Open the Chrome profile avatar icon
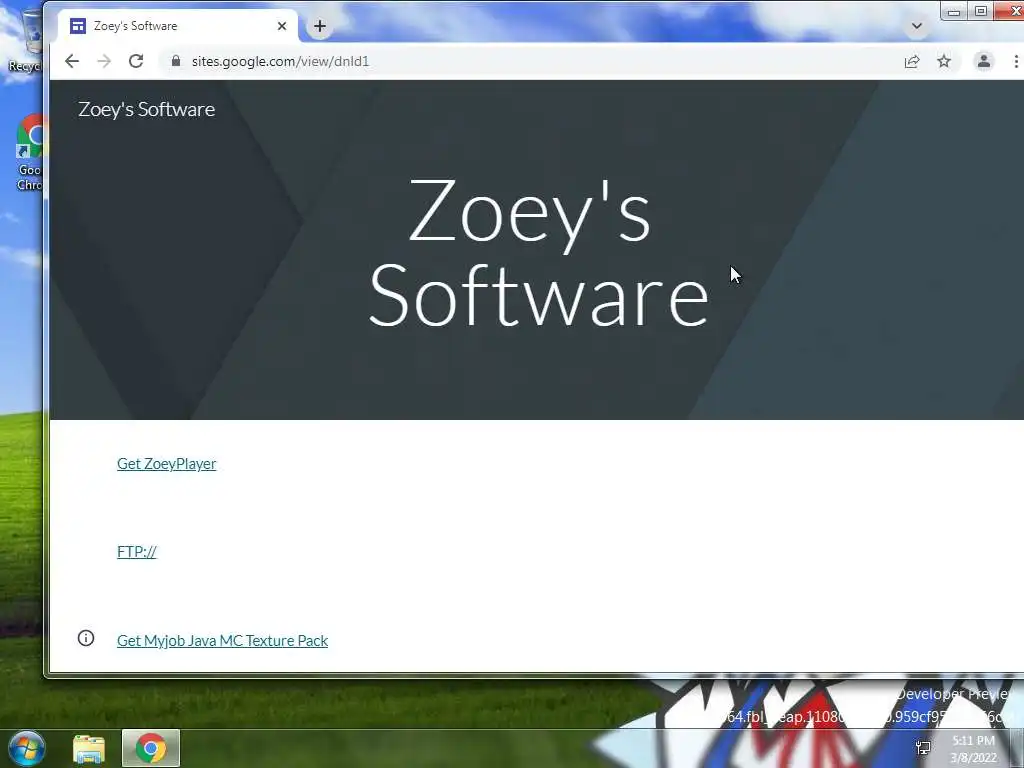Viewport: 1024px width, 768px height. [984, 61]
